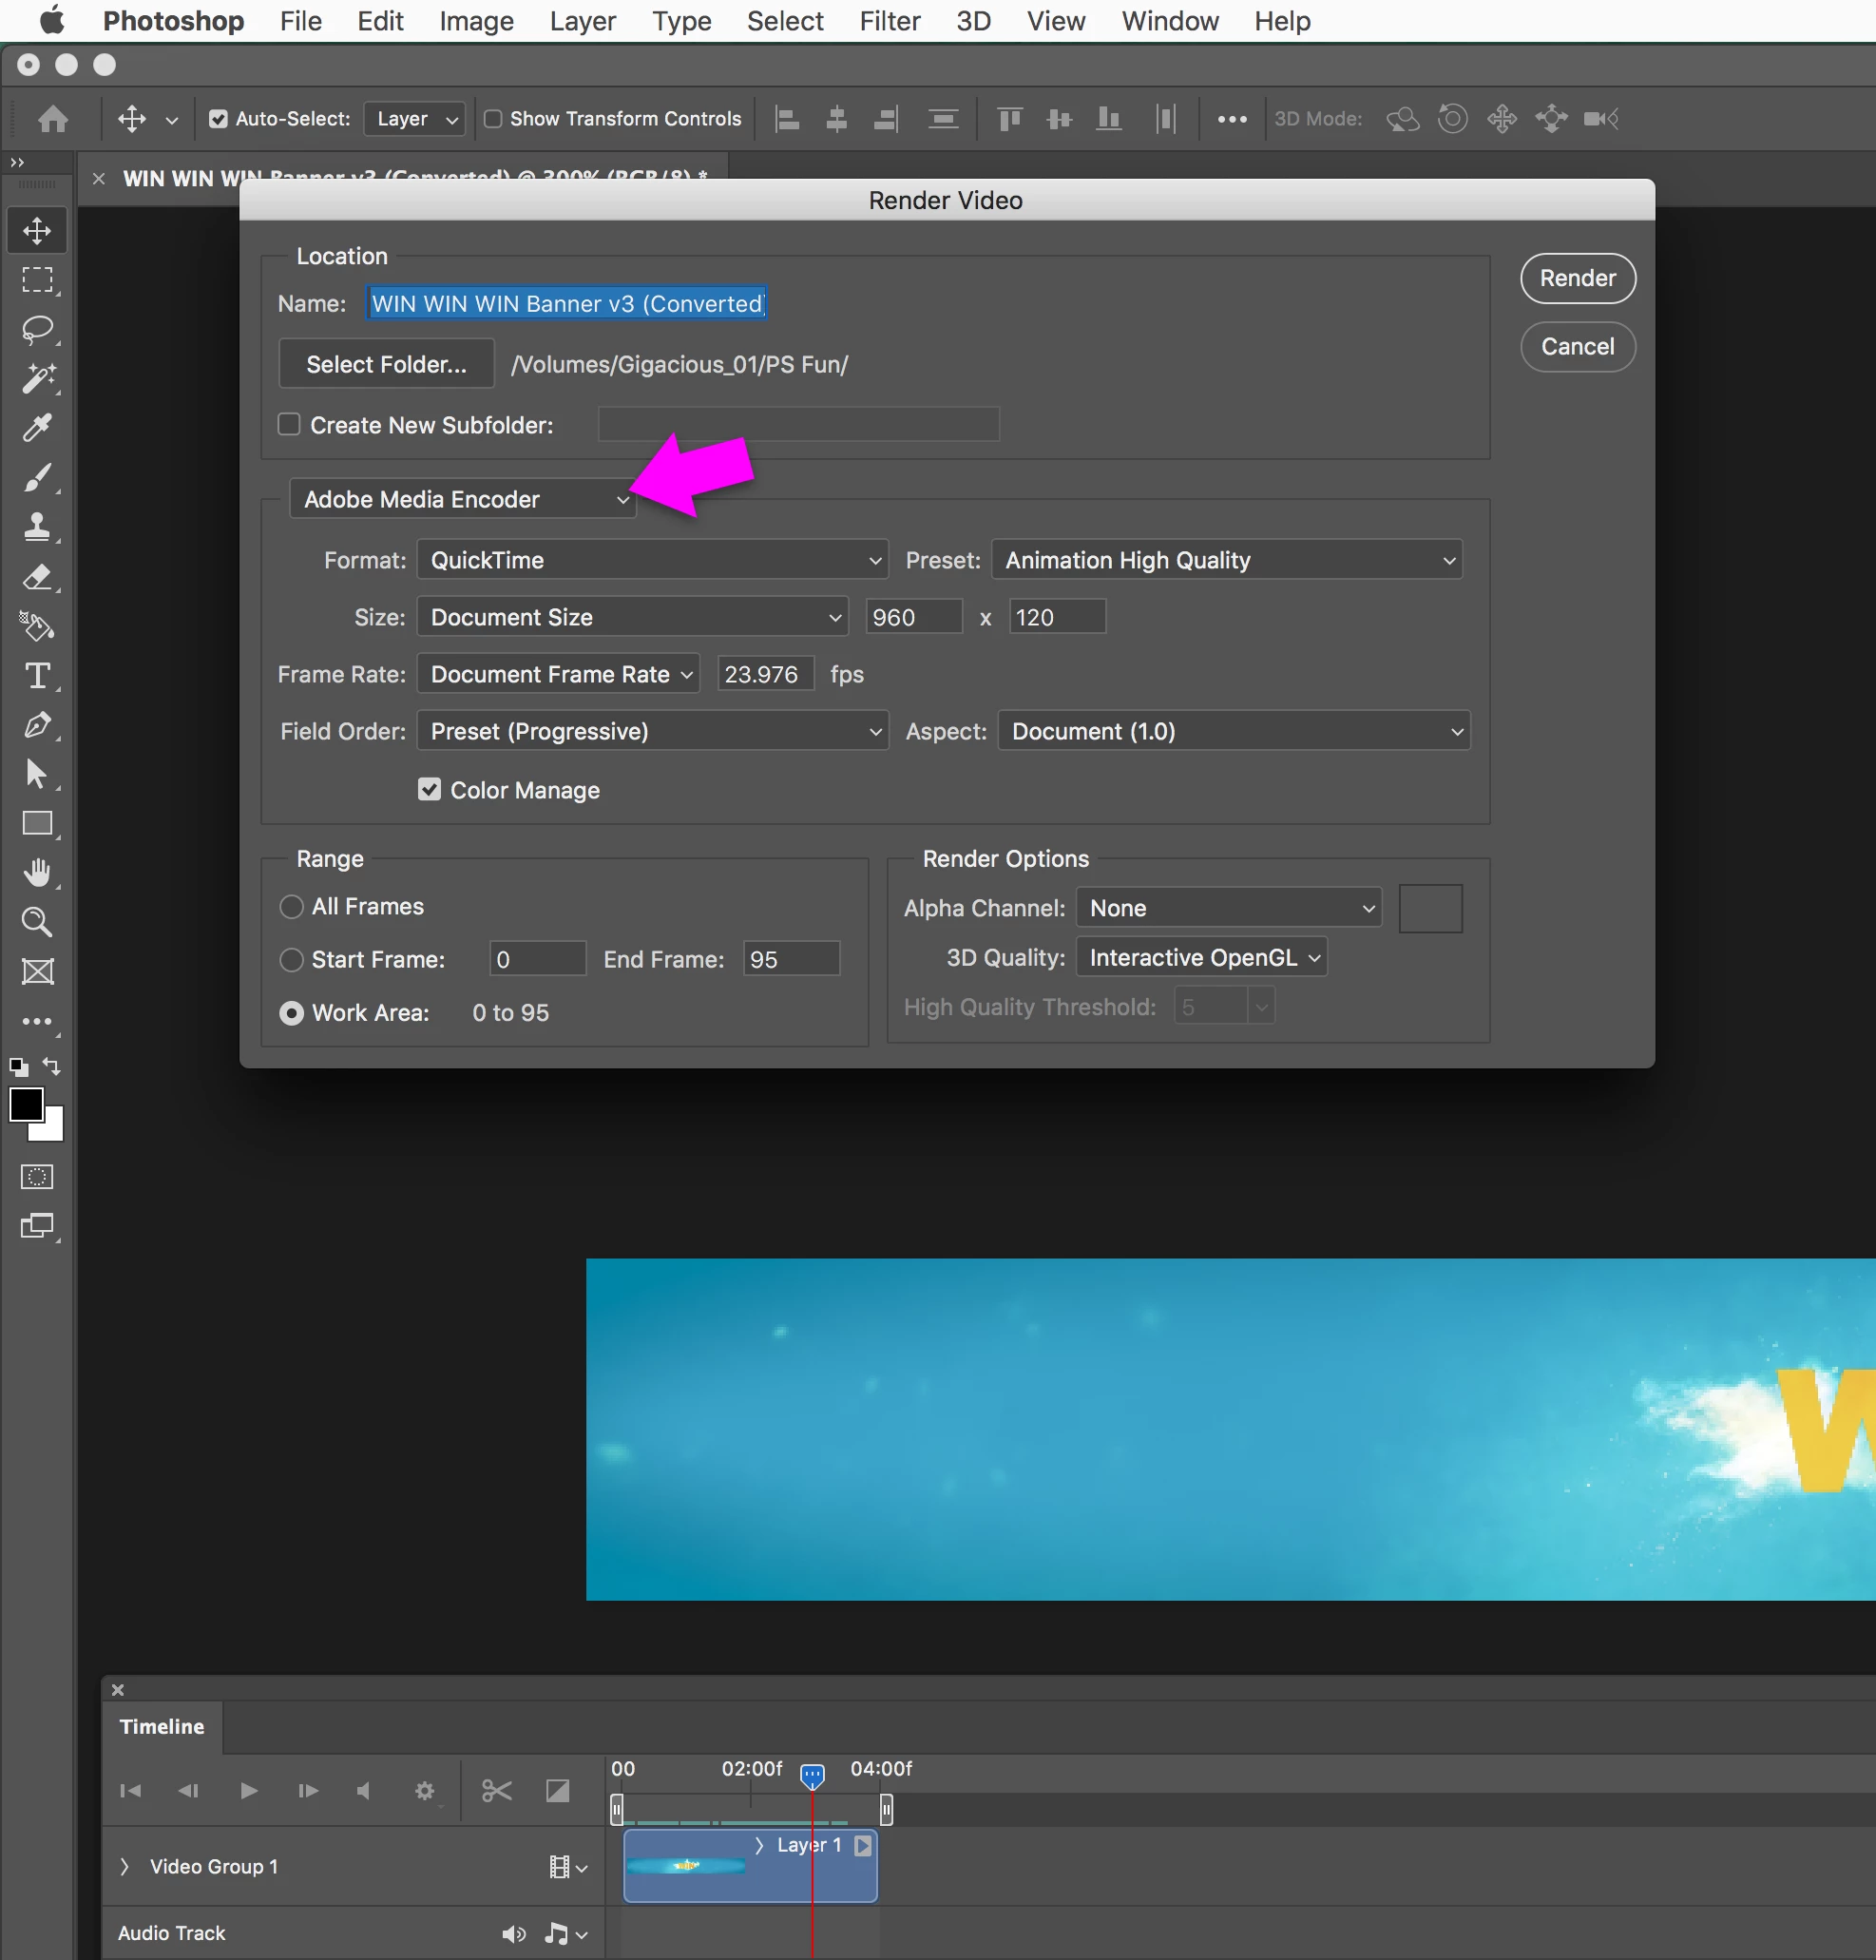Pick the Eyedropper tool
1876x1960 pixels.
click(37, 428)
